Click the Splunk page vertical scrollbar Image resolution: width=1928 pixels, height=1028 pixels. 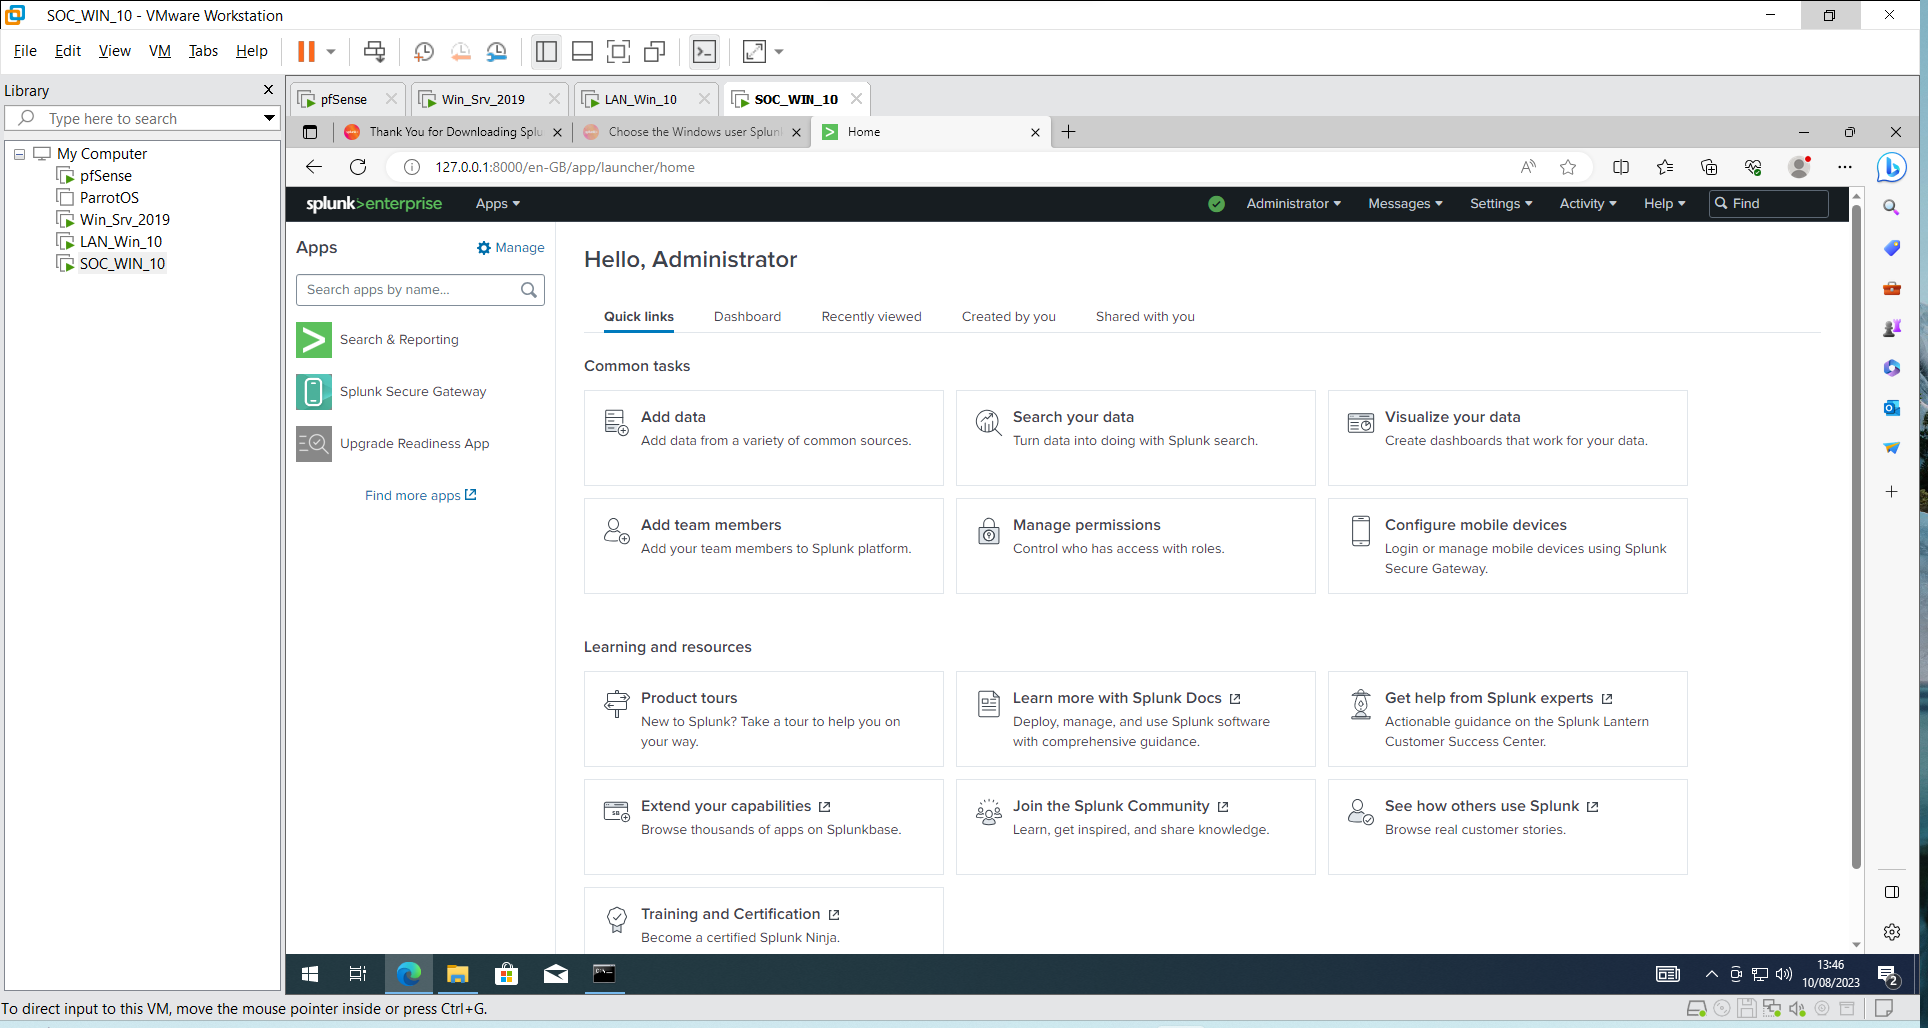tap(1856, 538)
